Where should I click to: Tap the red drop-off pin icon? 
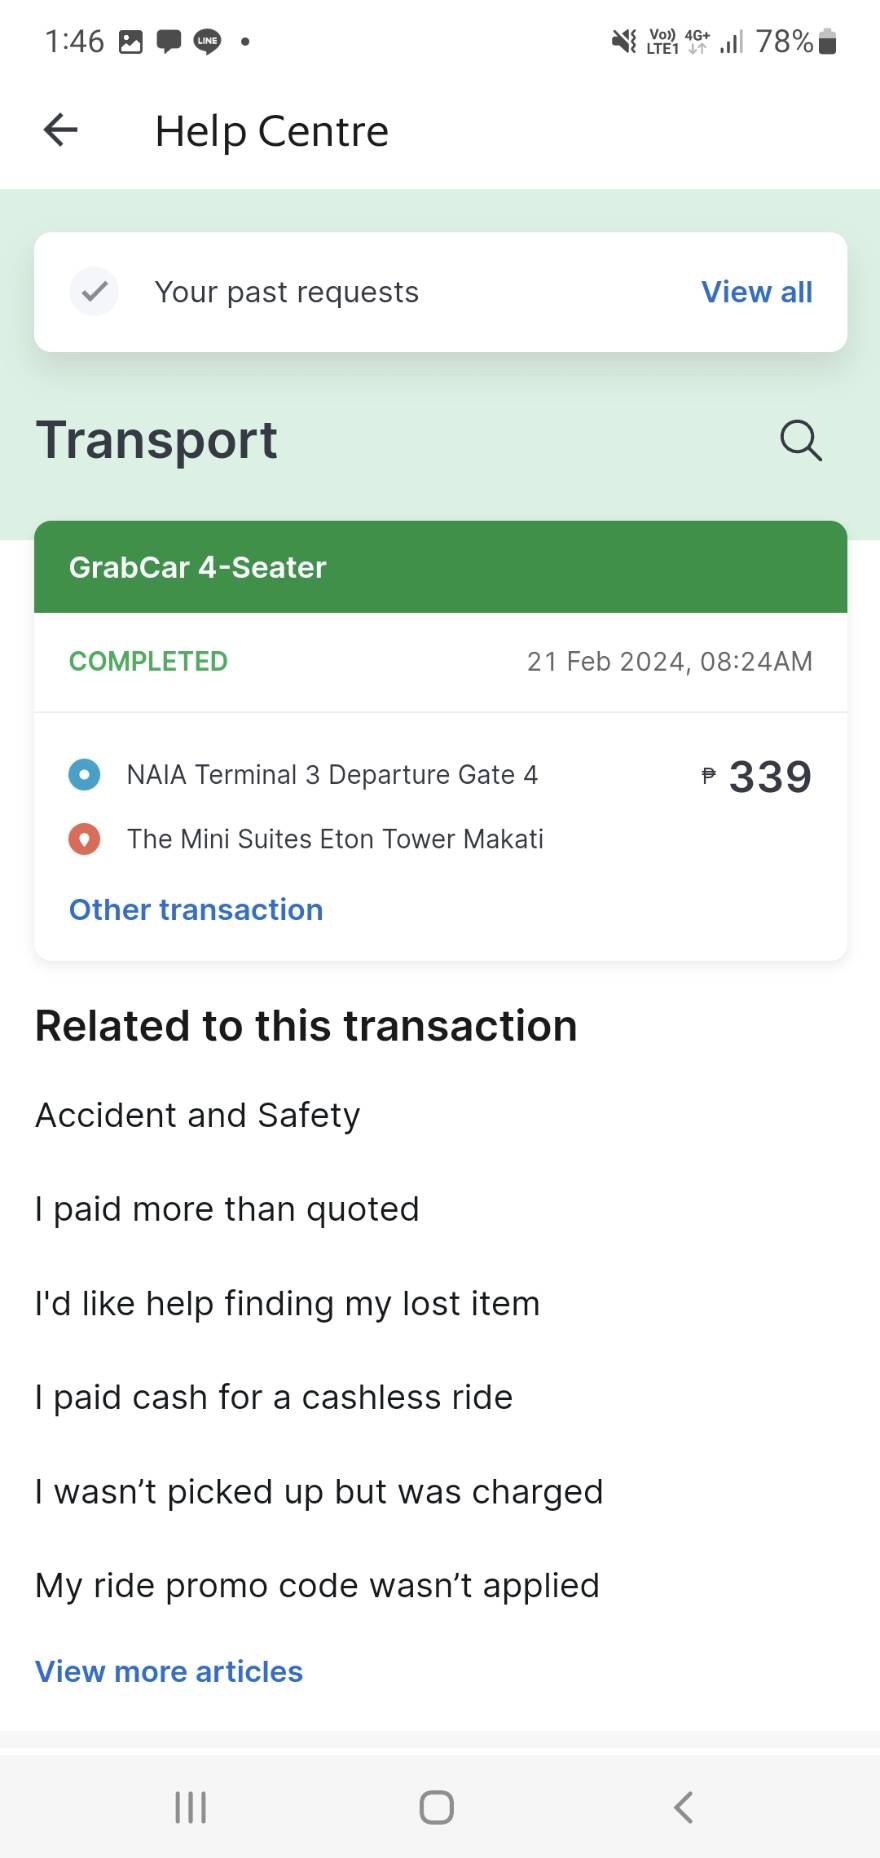pyautogui.click(x=84, y=839)
